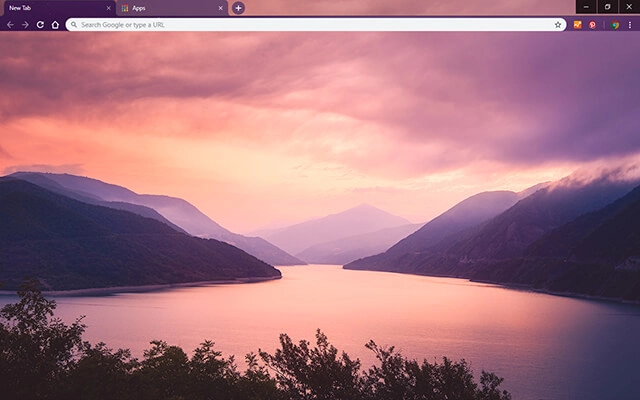Switch to the New Tab tab

[x=58, y=8]
